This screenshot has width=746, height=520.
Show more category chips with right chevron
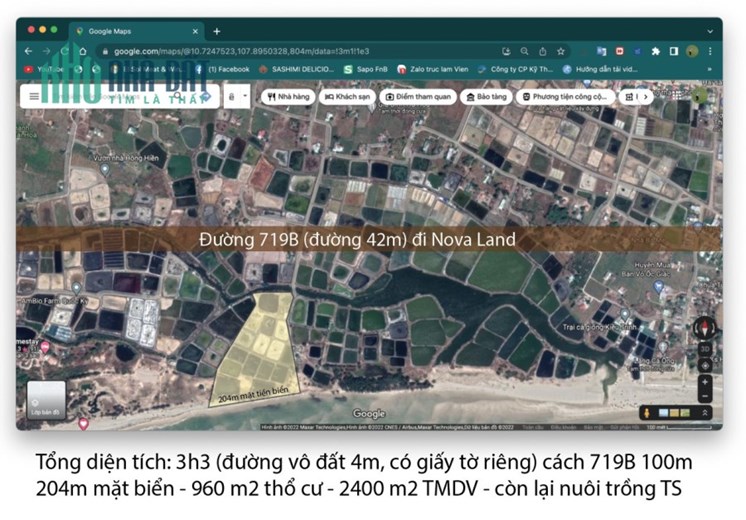(x=646, y=97)
